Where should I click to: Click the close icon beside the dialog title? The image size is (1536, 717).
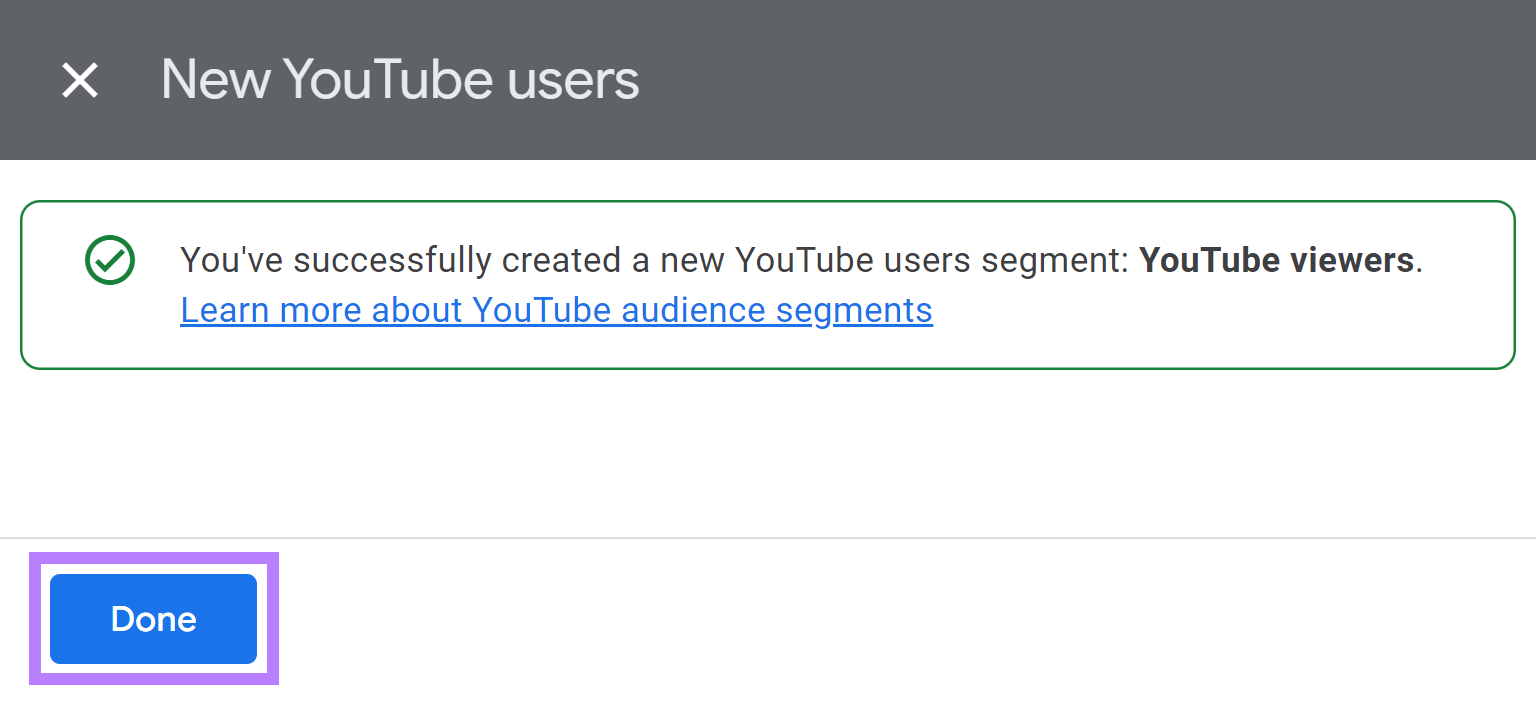(79, 80)
